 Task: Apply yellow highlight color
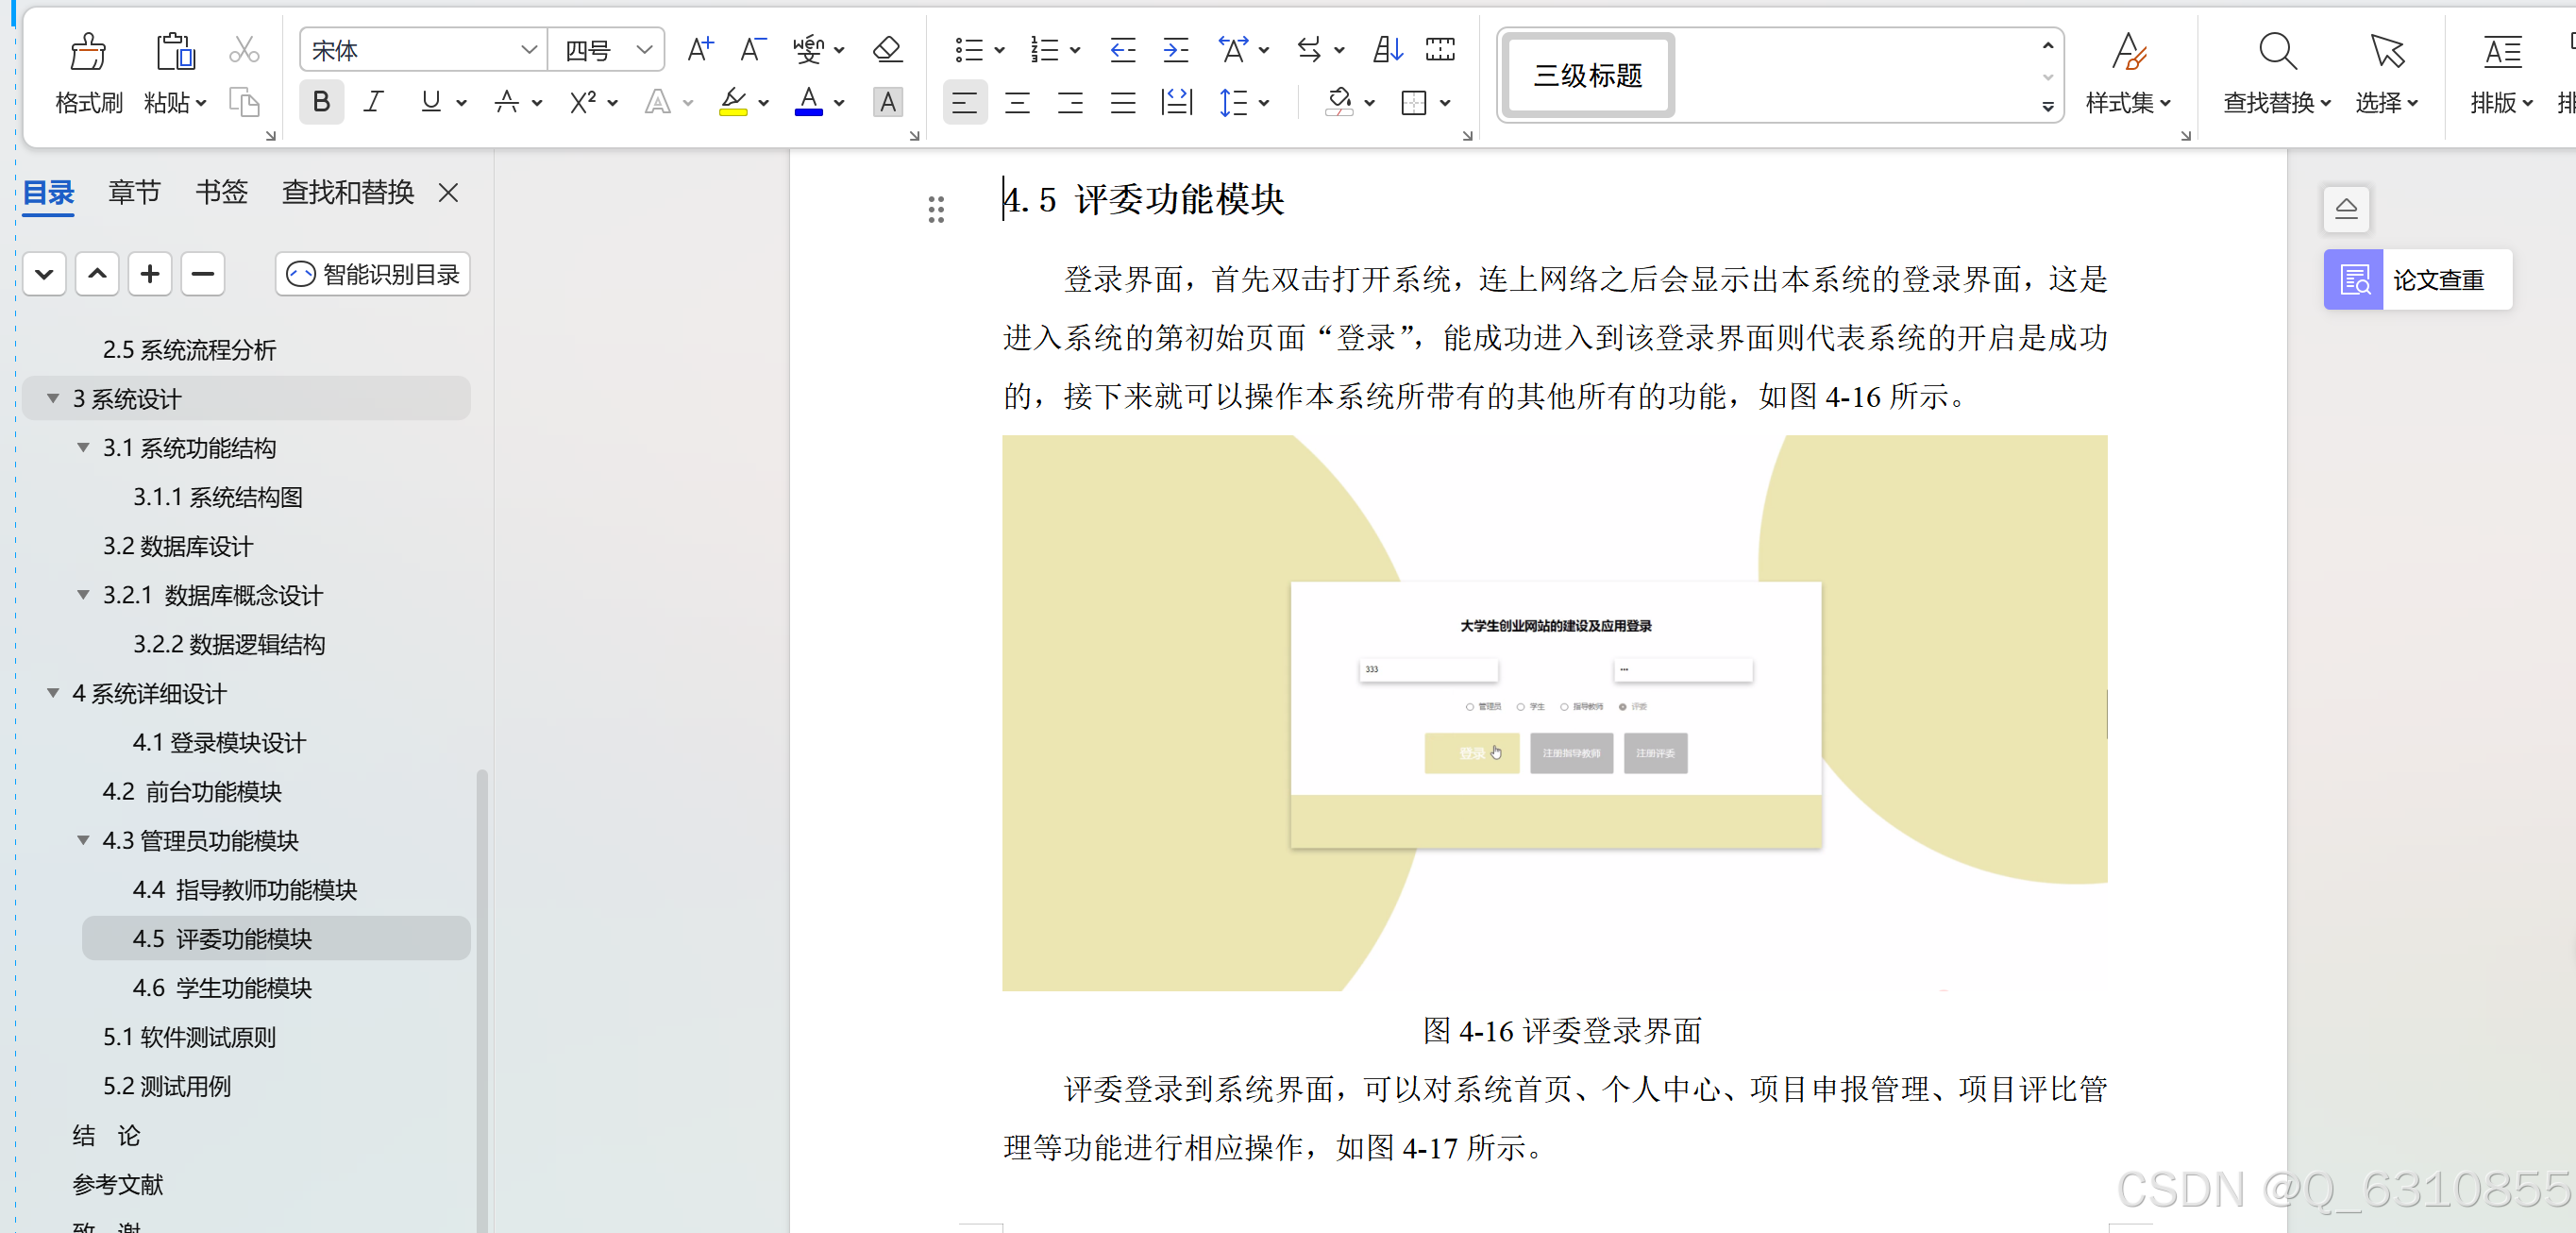click(733, 102)
